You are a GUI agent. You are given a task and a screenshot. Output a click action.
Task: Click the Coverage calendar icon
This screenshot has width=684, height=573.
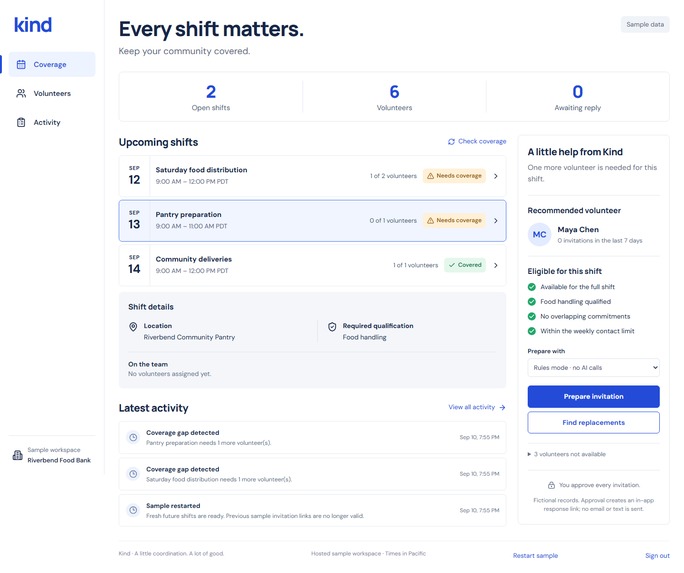[x=21, y=65]
